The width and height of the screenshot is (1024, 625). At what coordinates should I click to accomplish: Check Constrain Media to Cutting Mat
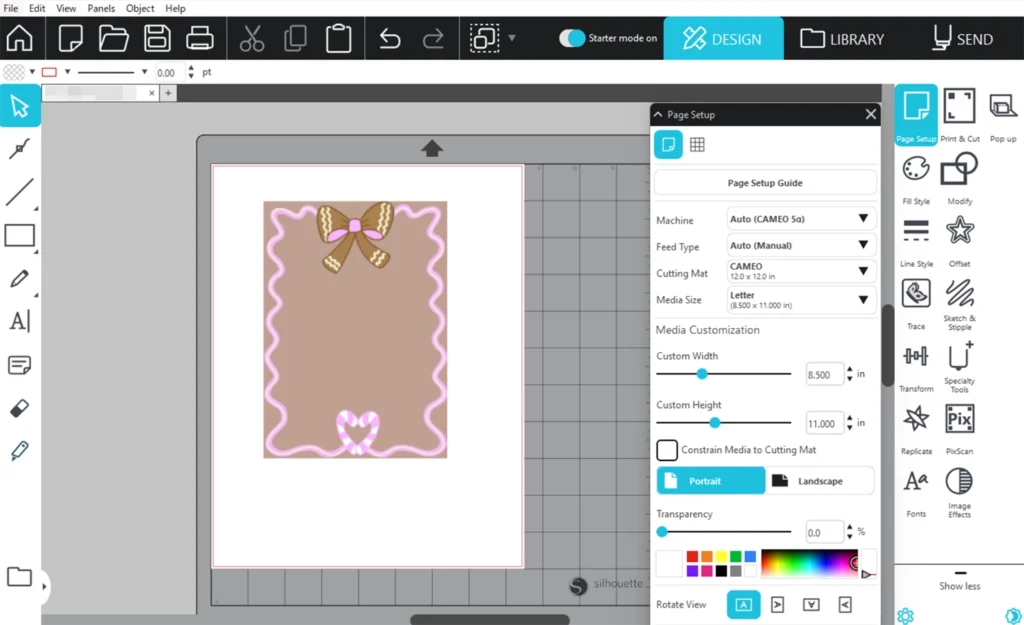(667, 450)
